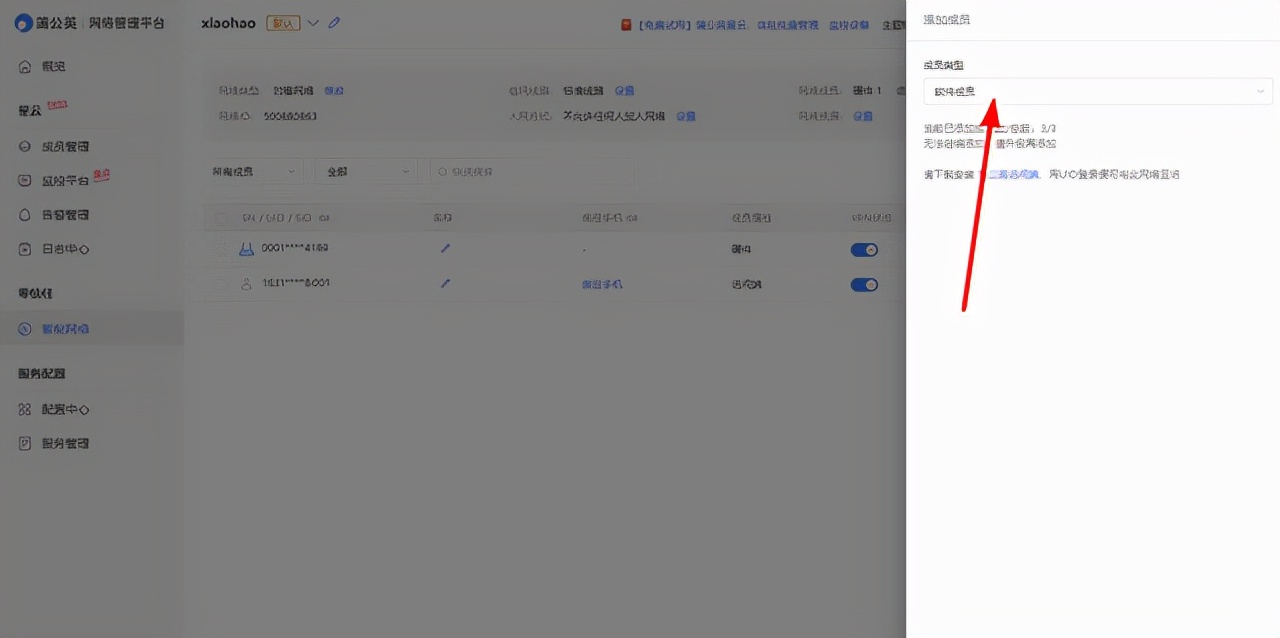The height and width of the screenshot is (638, 1280).
Task: Click the pencil icon beside xiaohao network name
Action: pos(334,23)
